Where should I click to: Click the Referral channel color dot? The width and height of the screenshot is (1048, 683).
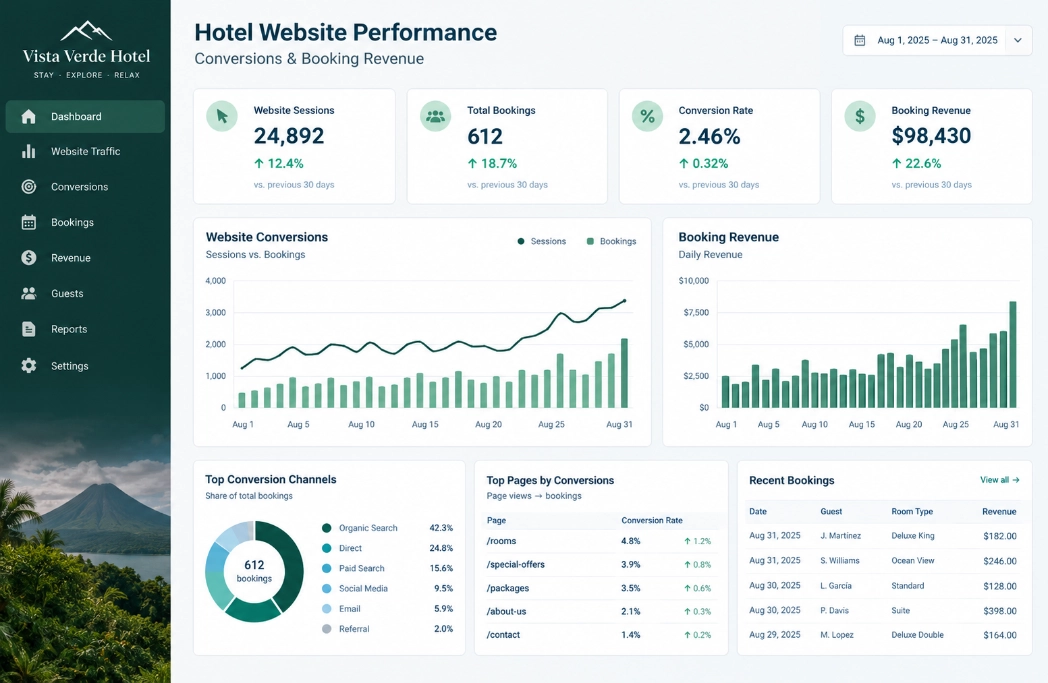click(x=326, y=629)
